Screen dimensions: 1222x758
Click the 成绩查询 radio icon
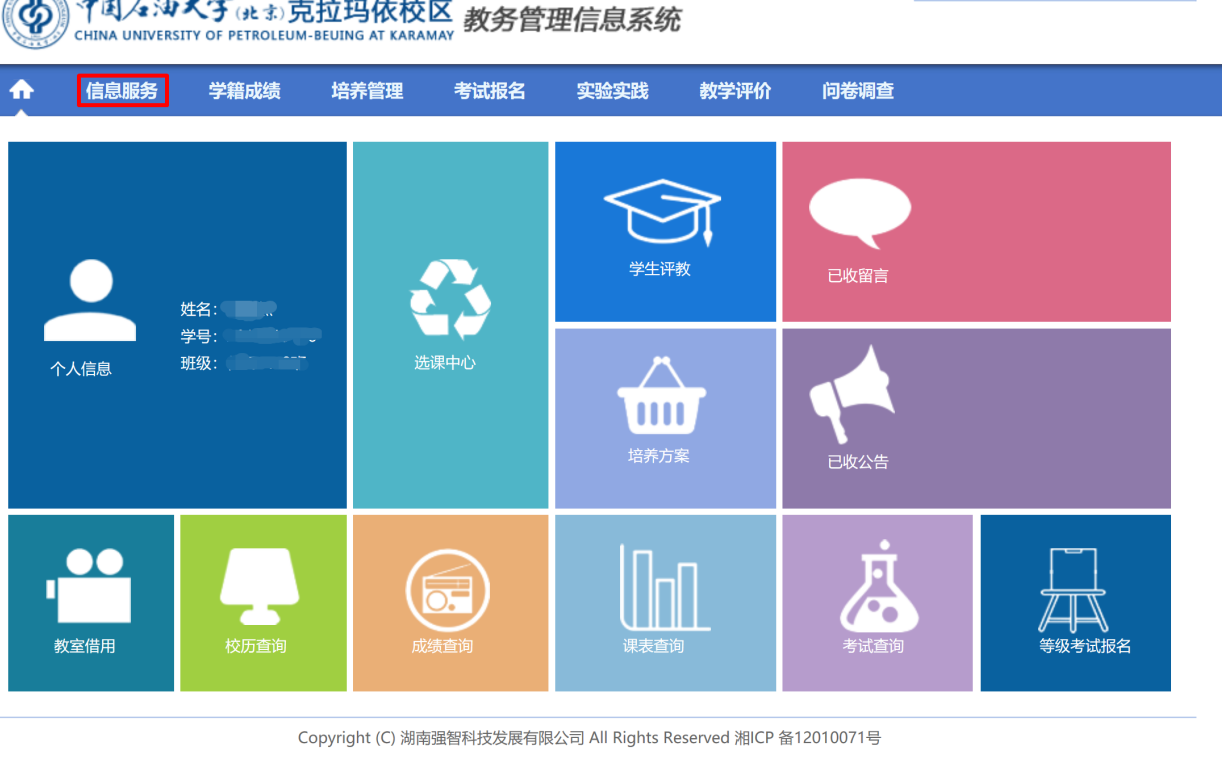click(x=447, y=590)
